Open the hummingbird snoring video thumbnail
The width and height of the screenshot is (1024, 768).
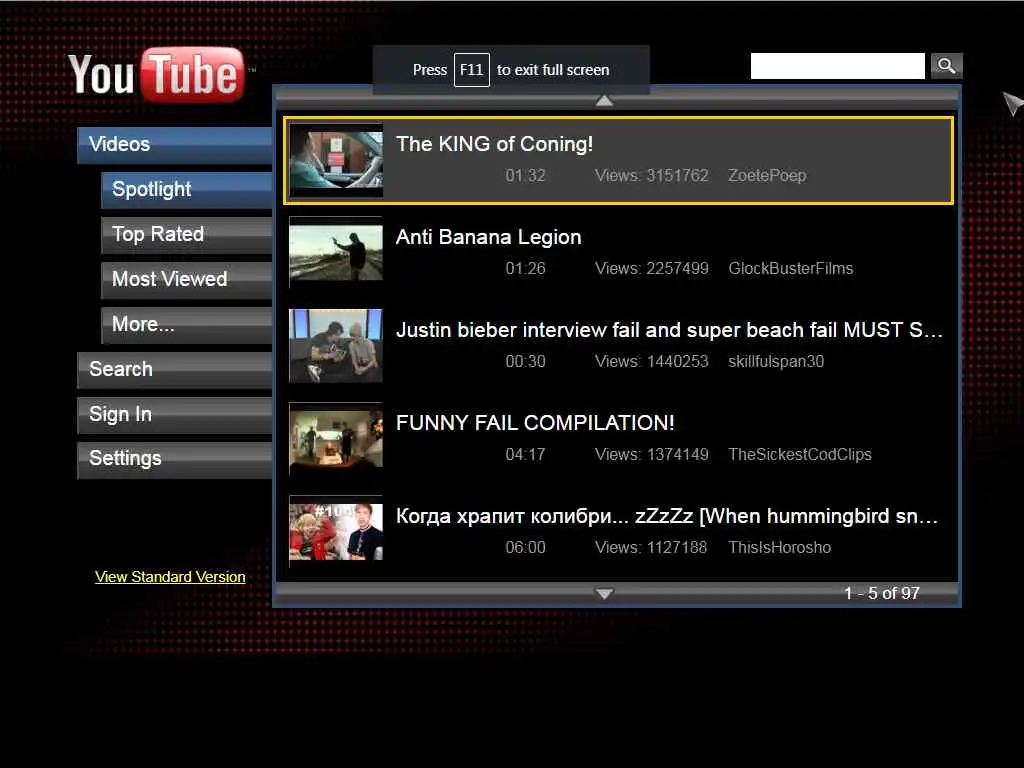pyautogui.click(x=336, y=531)
